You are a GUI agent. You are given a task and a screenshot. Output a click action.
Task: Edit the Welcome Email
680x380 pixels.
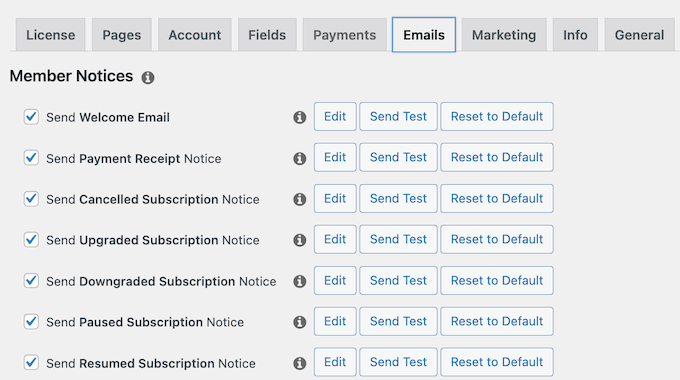[x=335, y=116]
